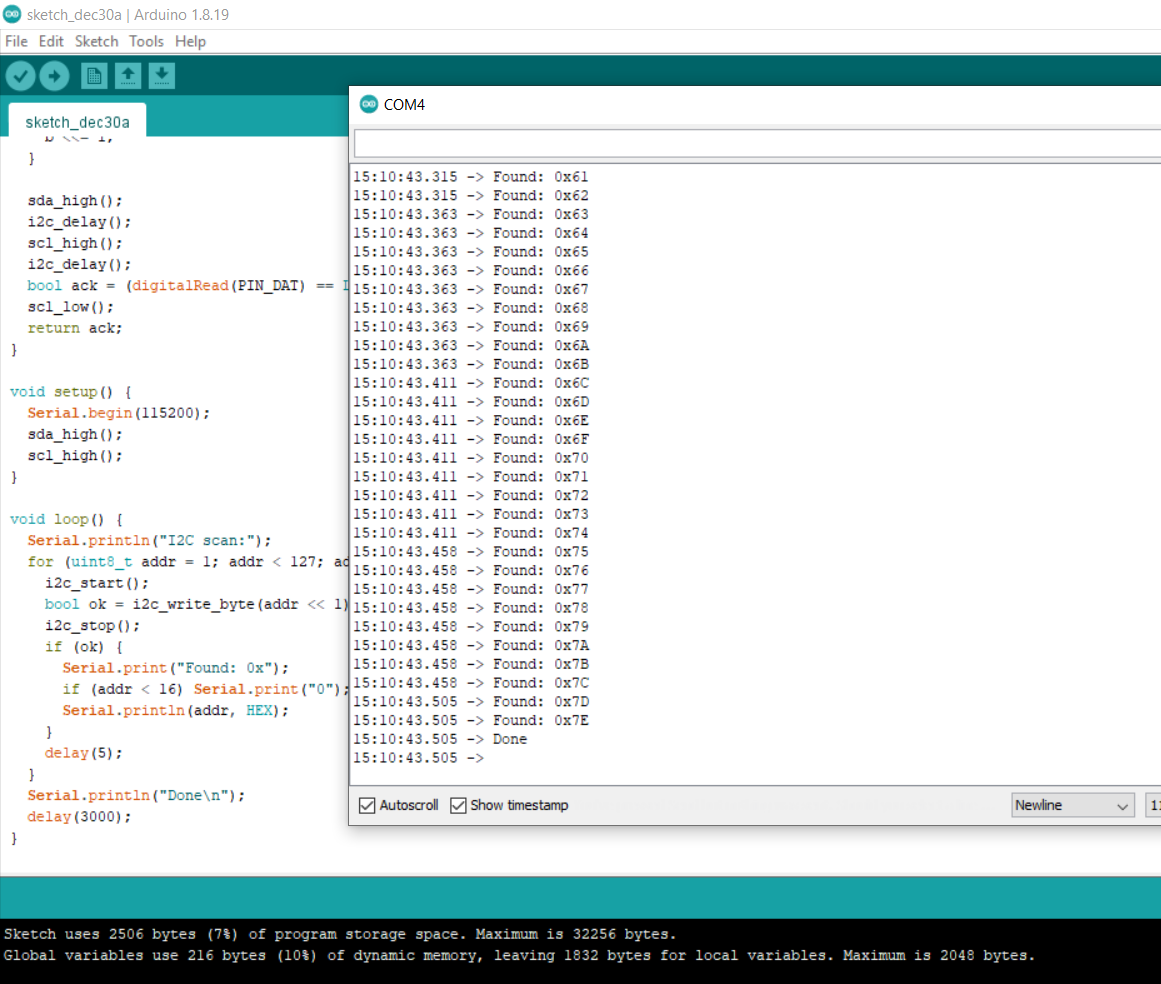The height and width of the screenshot is (984, 1161).
Task: Click the Arduino logo in COM4 title bar
Action: 369,104
